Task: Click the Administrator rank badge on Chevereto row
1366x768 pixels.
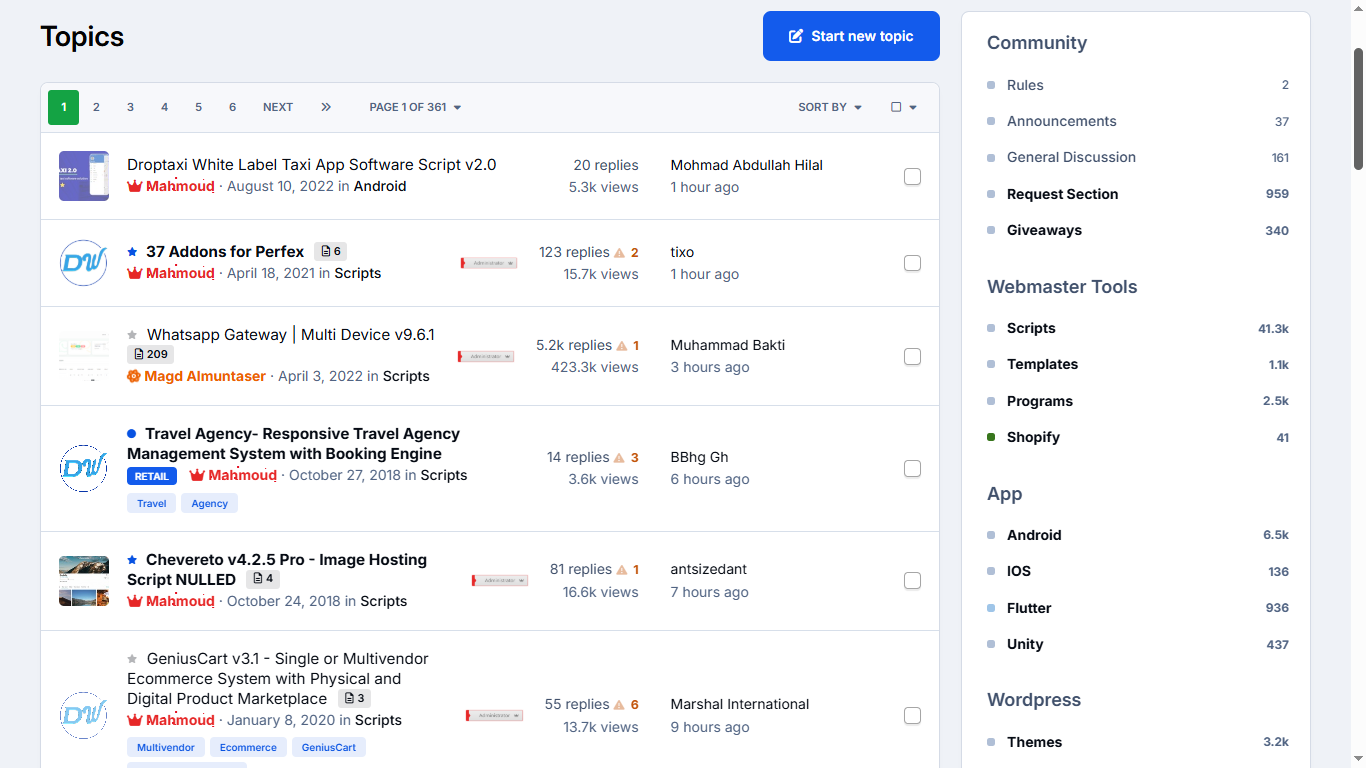Action: (x=500, y=580)
